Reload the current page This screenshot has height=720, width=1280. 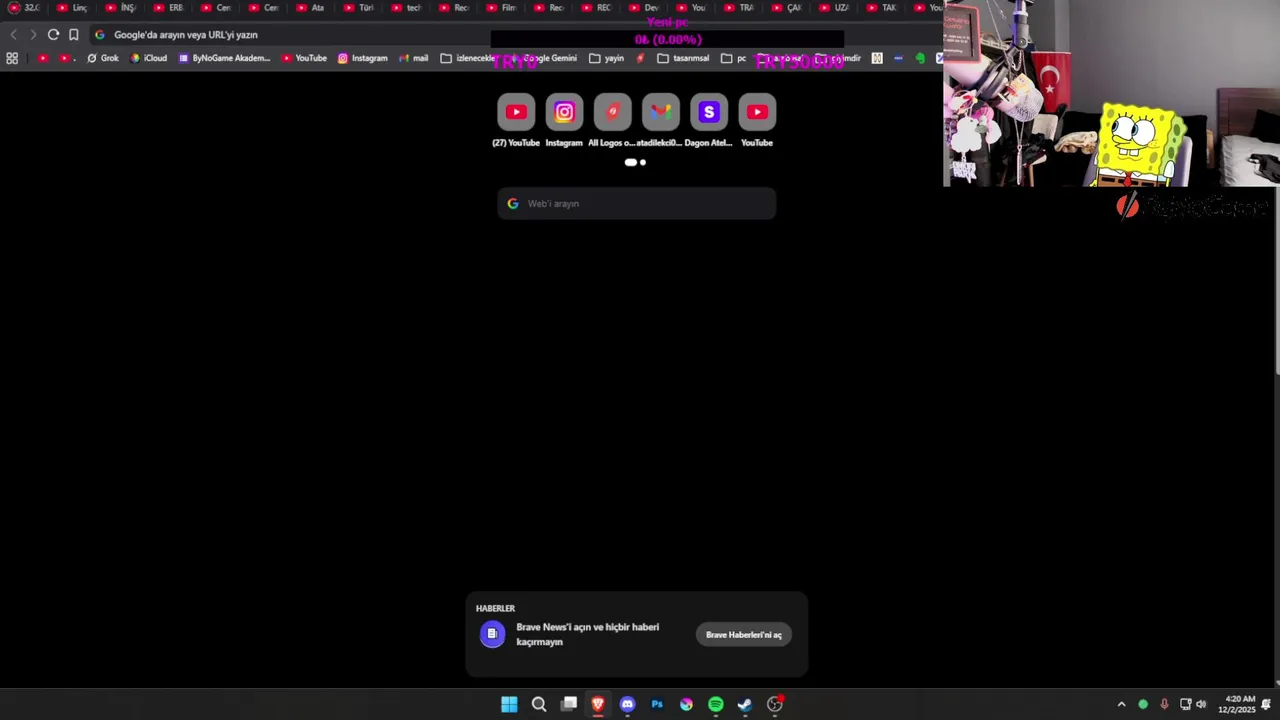[x=53, y=34]
